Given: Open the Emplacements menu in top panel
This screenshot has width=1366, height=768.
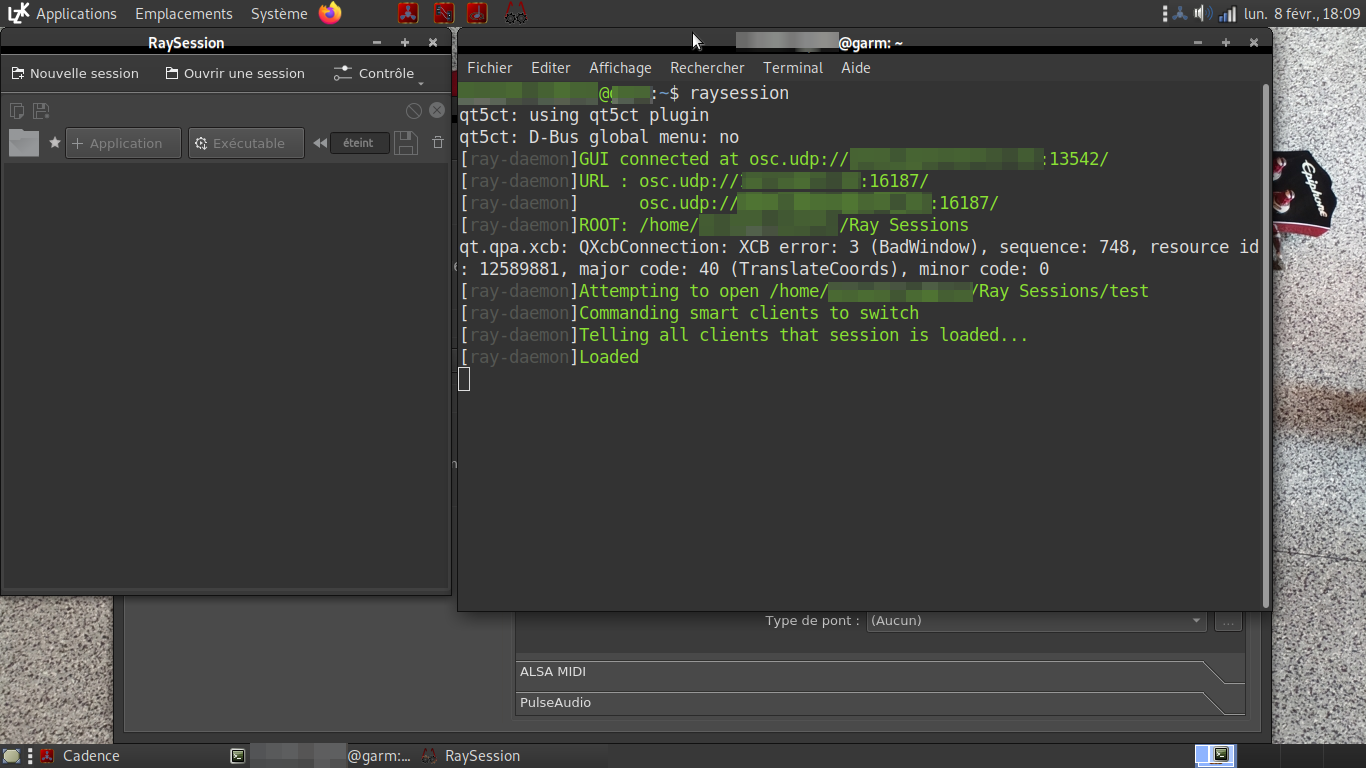Looking at the screenshot, I should point(183,14).
